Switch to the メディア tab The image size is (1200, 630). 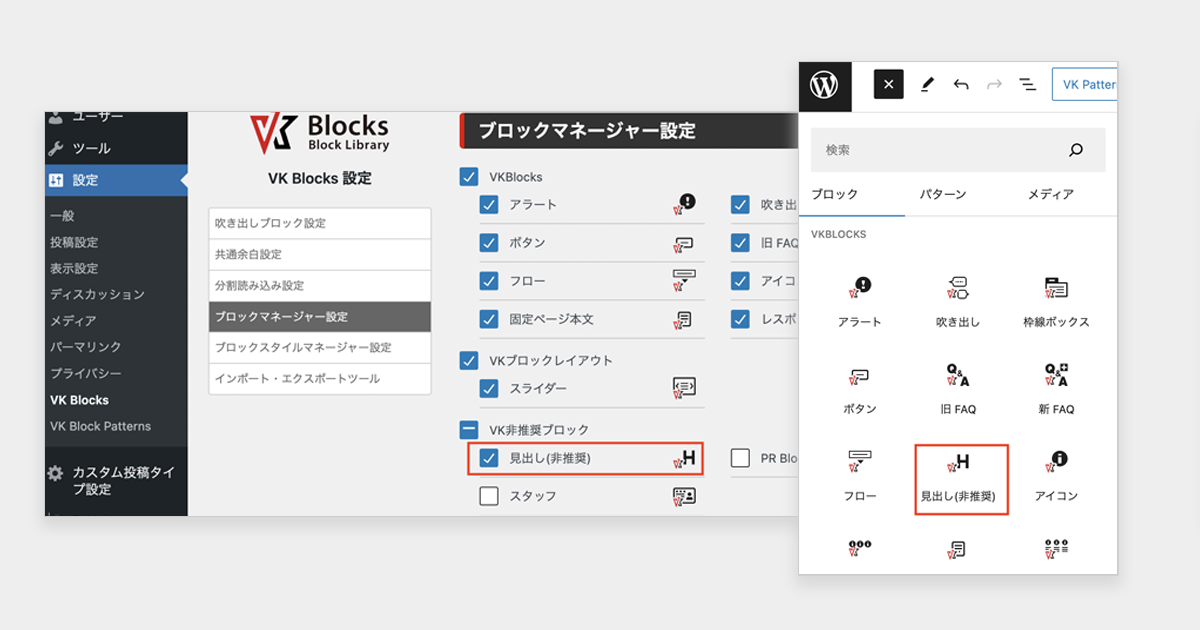1050,194
